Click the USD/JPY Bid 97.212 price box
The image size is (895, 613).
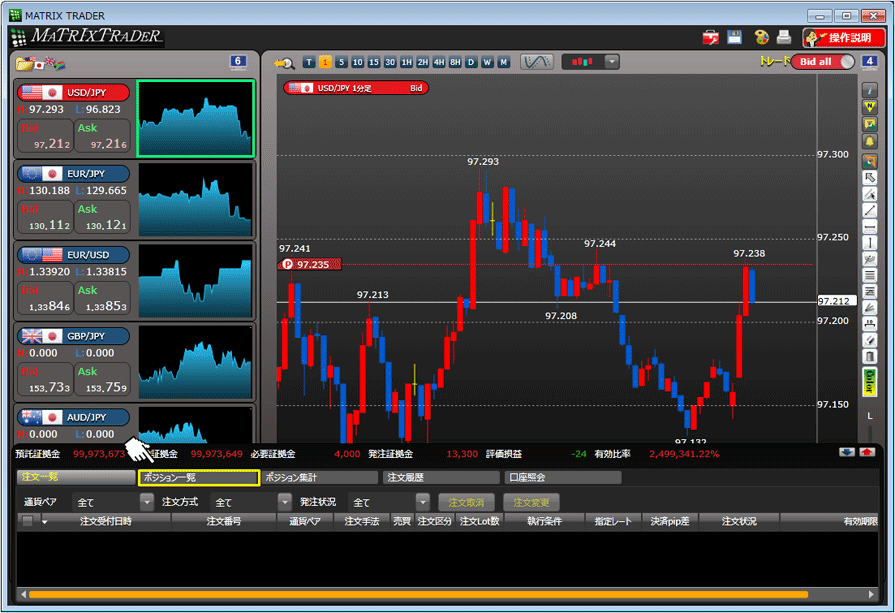pos(45,136)
